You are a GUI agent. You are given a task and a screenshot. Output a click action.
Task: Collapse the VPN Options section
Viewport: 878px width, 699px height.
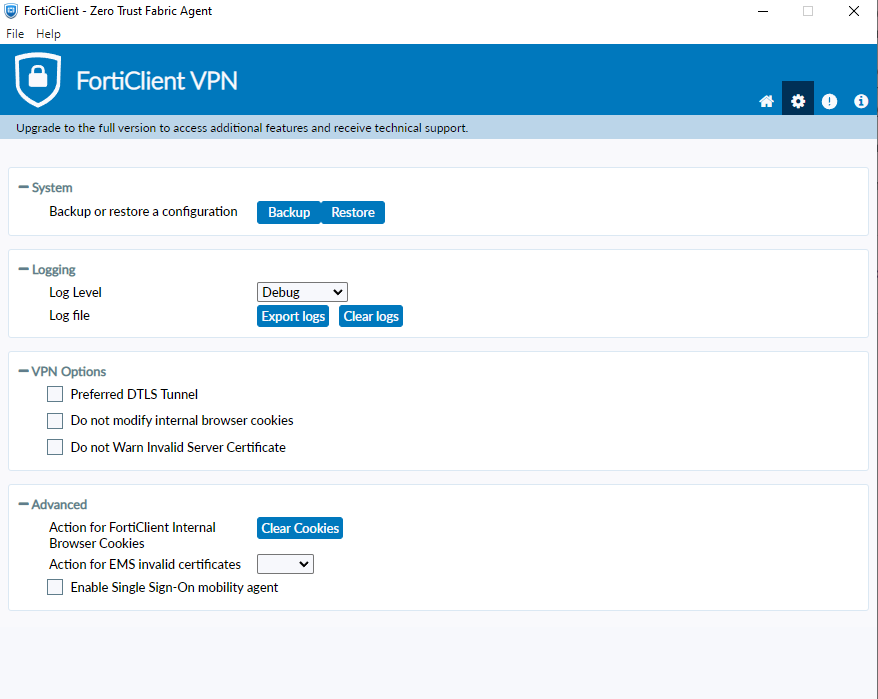click(24, 371)
